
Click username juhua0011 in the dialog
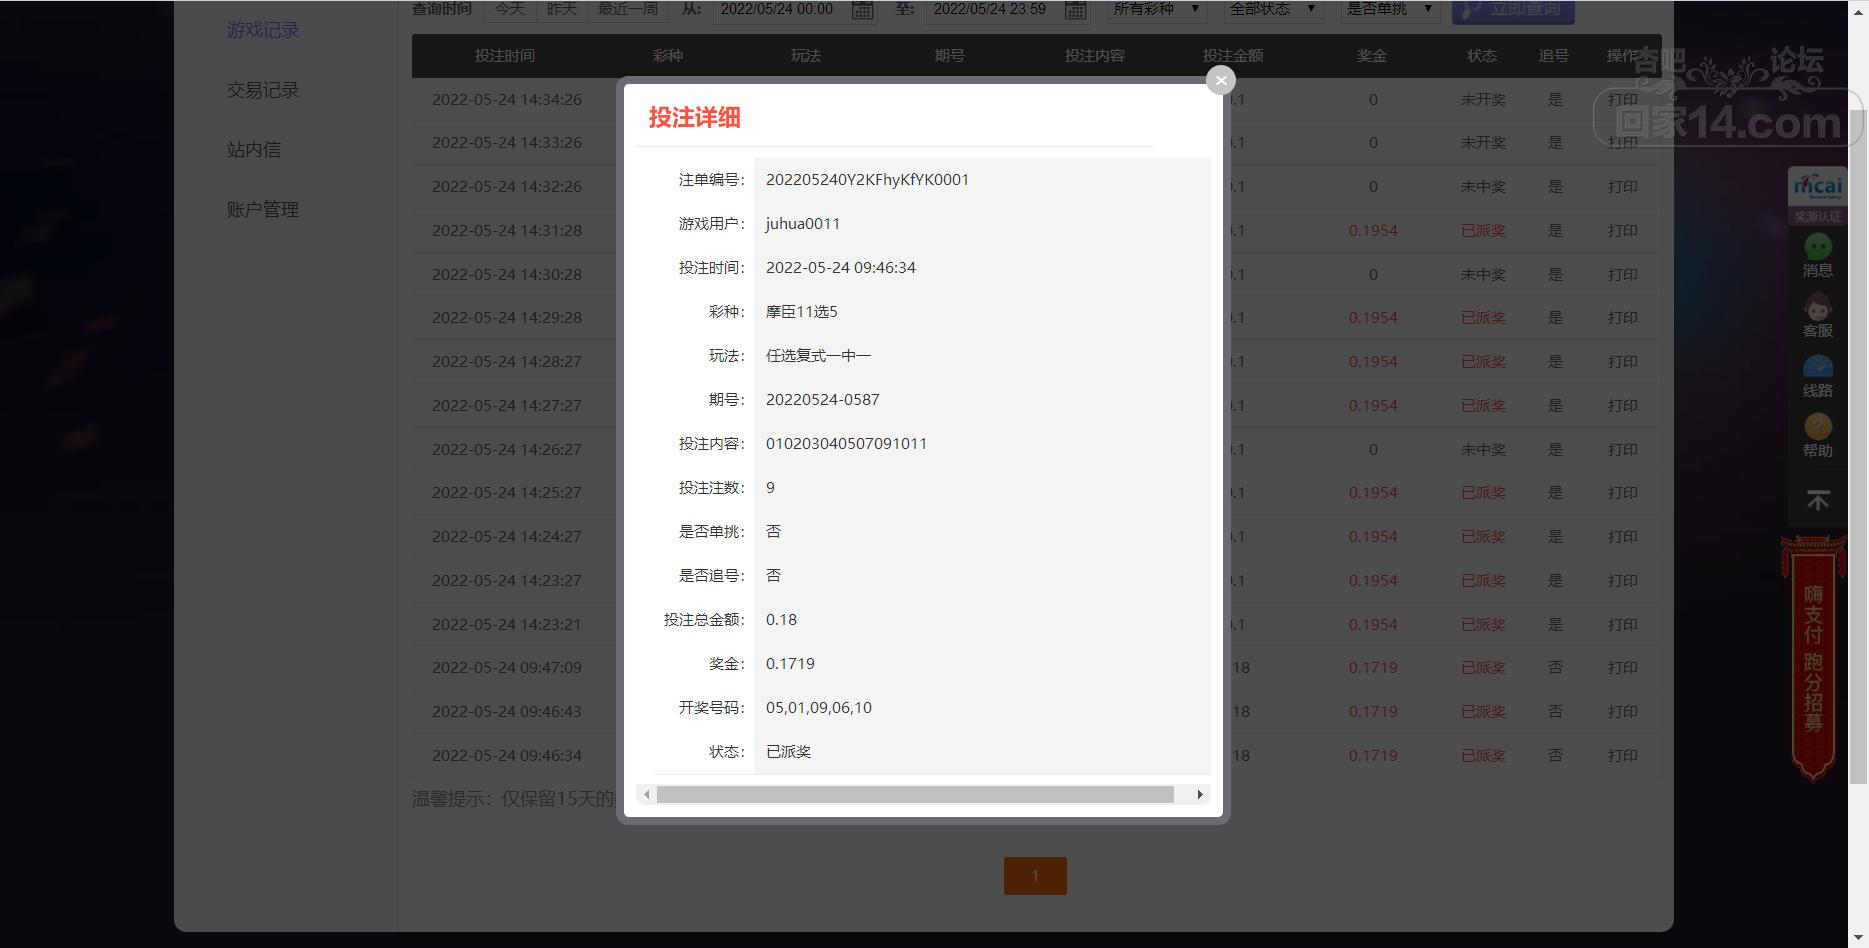pyautogui.click(x=803, y=224)
